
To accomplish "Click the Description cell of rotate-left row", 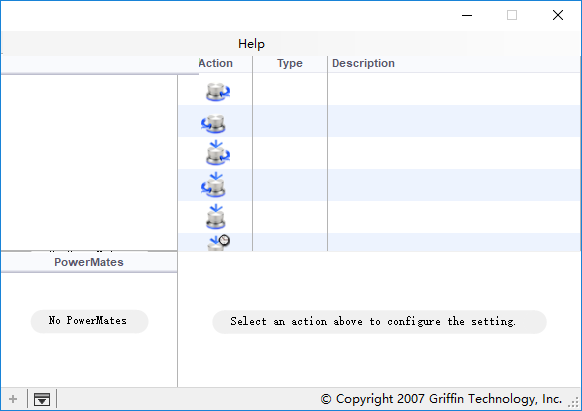I will tap(454, 121).
